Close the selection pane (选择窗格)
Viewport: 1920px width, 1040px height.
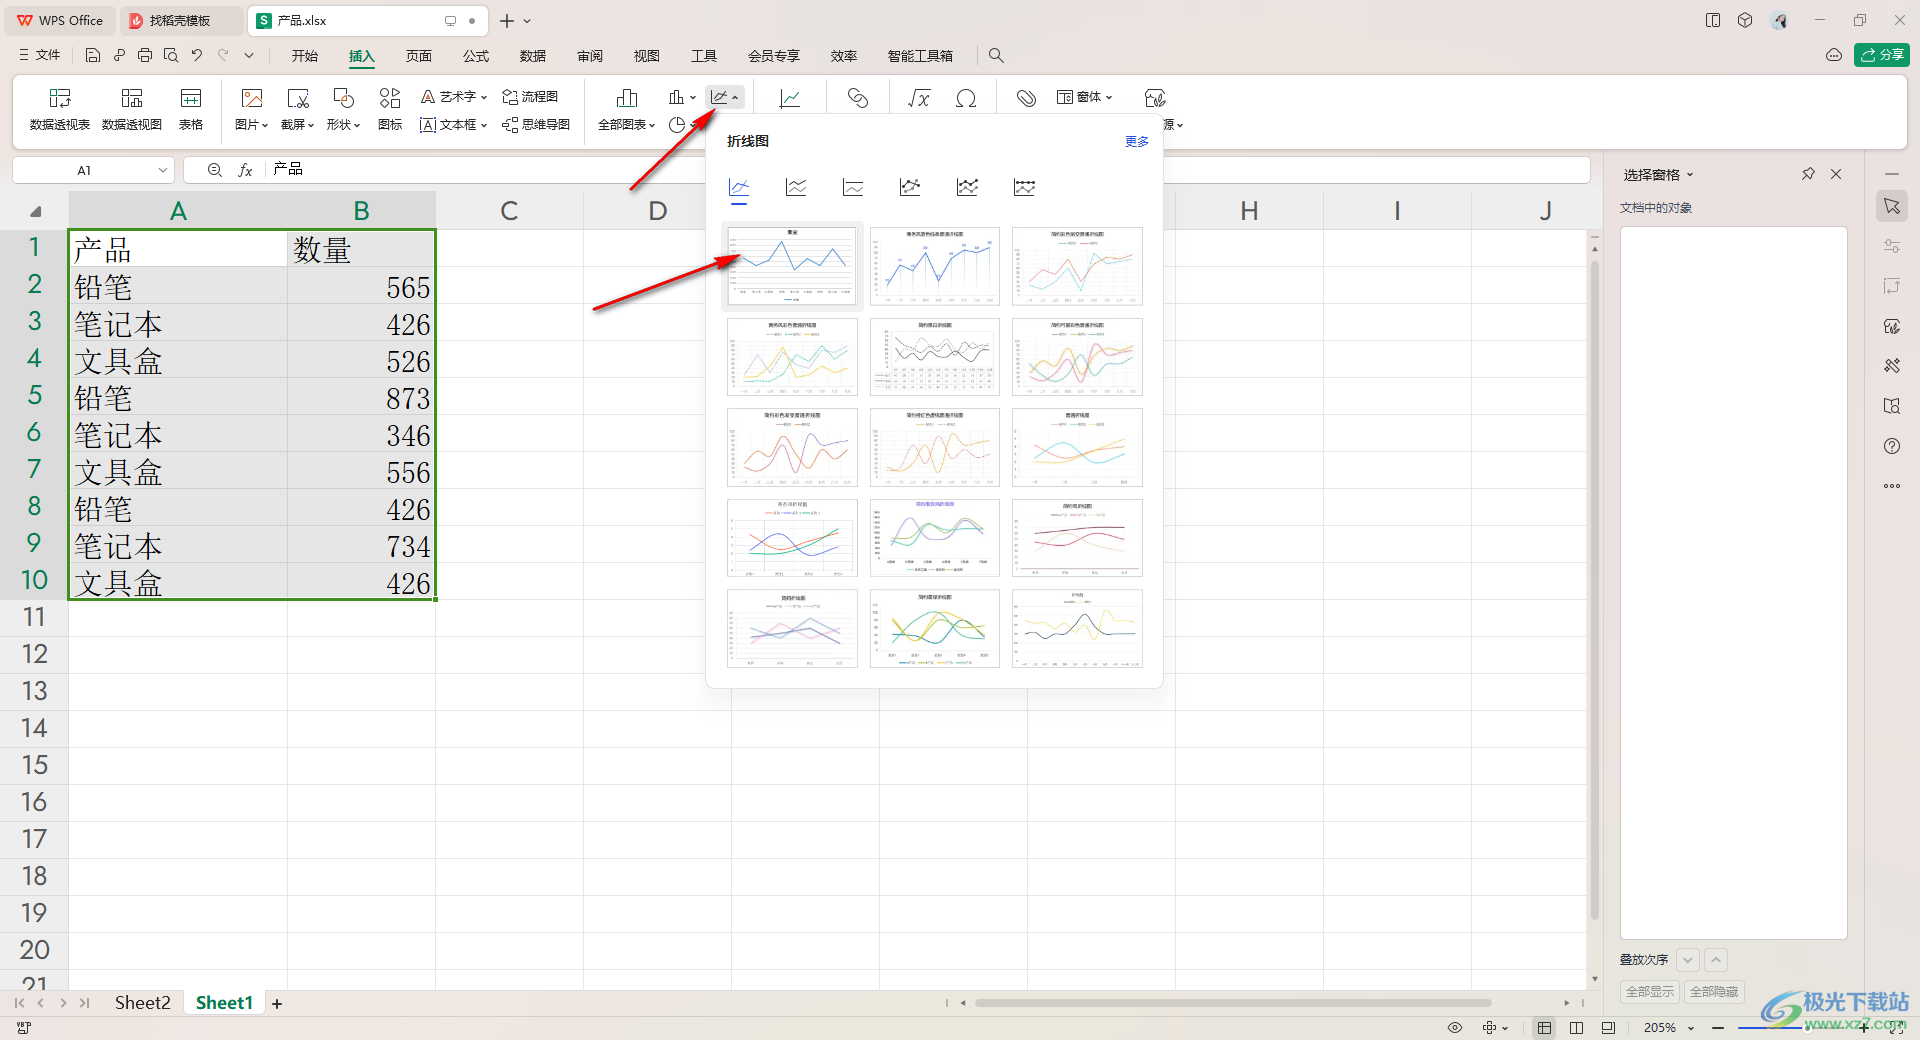(1836, 174)
